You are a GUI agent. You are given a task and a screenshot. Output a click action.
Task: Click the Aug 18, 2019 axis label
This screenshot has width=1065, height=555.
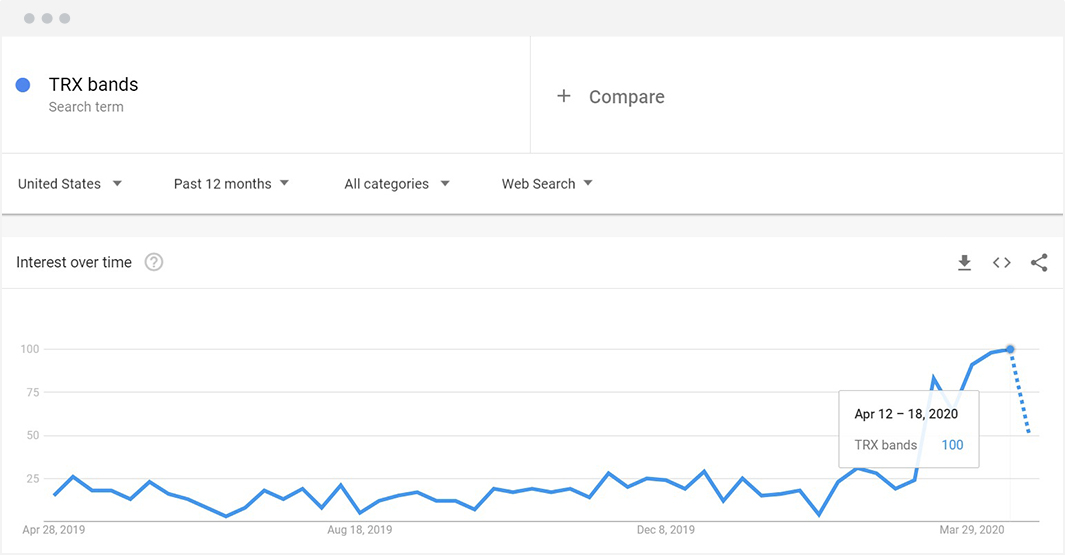[x=359, y=530]
